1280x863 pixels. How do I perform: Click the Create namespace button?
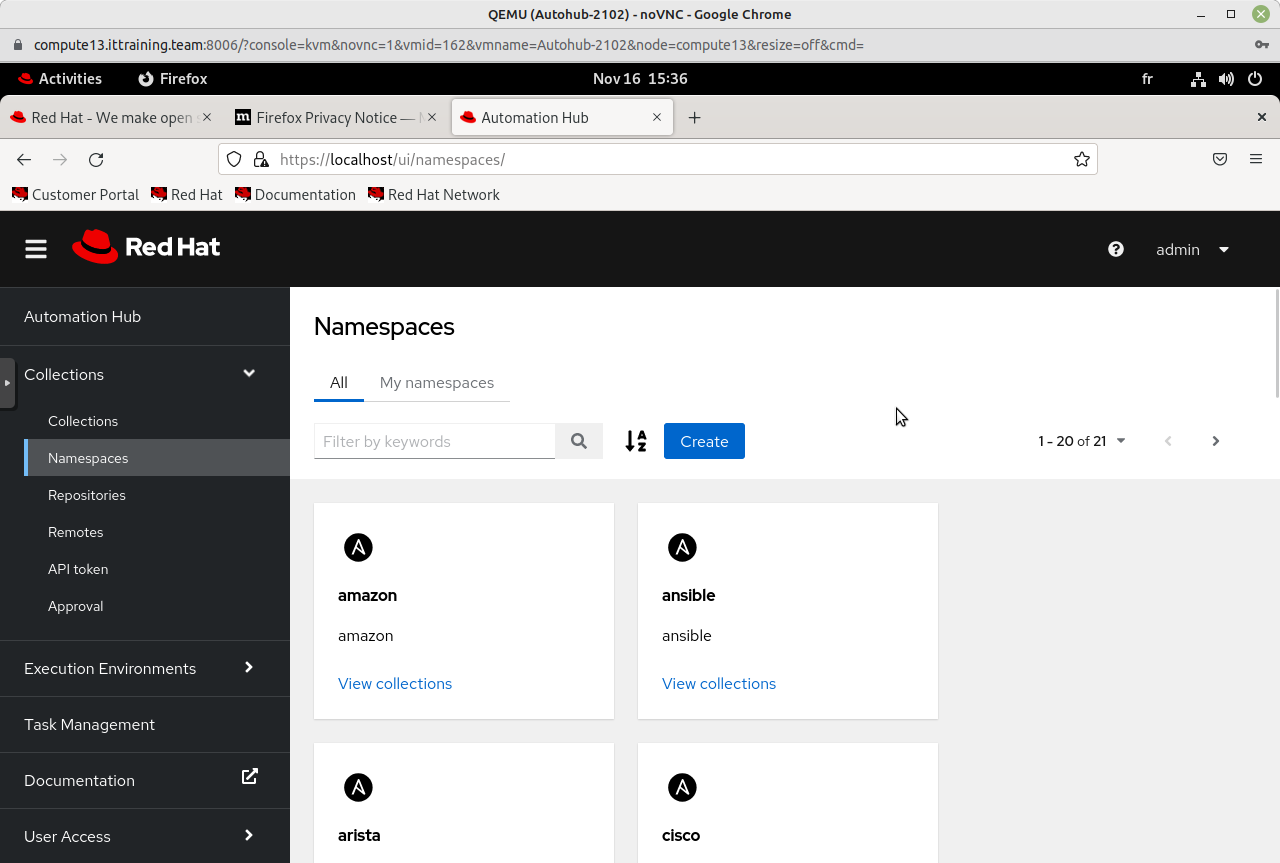tap(704, 441)
